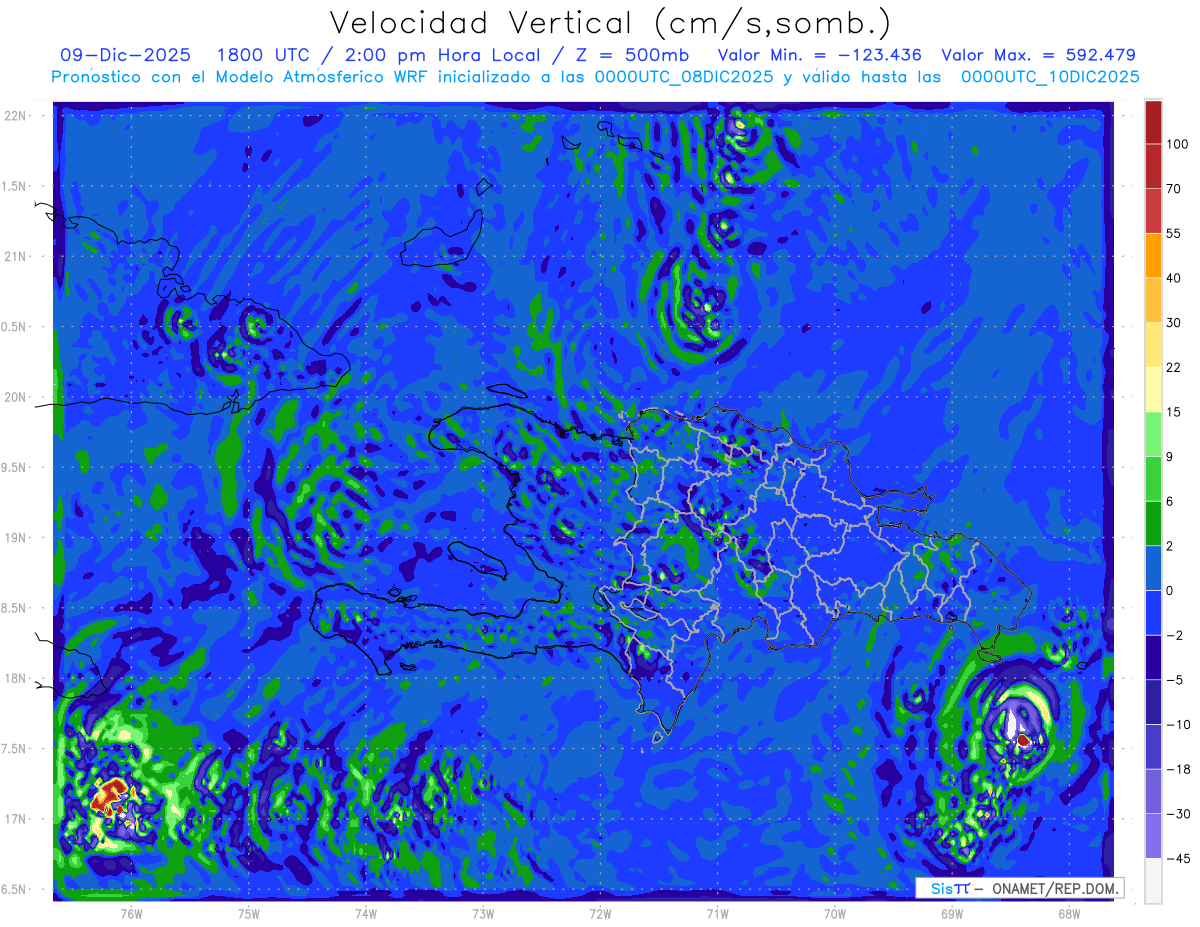Click the '20N' latitude label
1200x927 pixels.
(x=16, y=397)
